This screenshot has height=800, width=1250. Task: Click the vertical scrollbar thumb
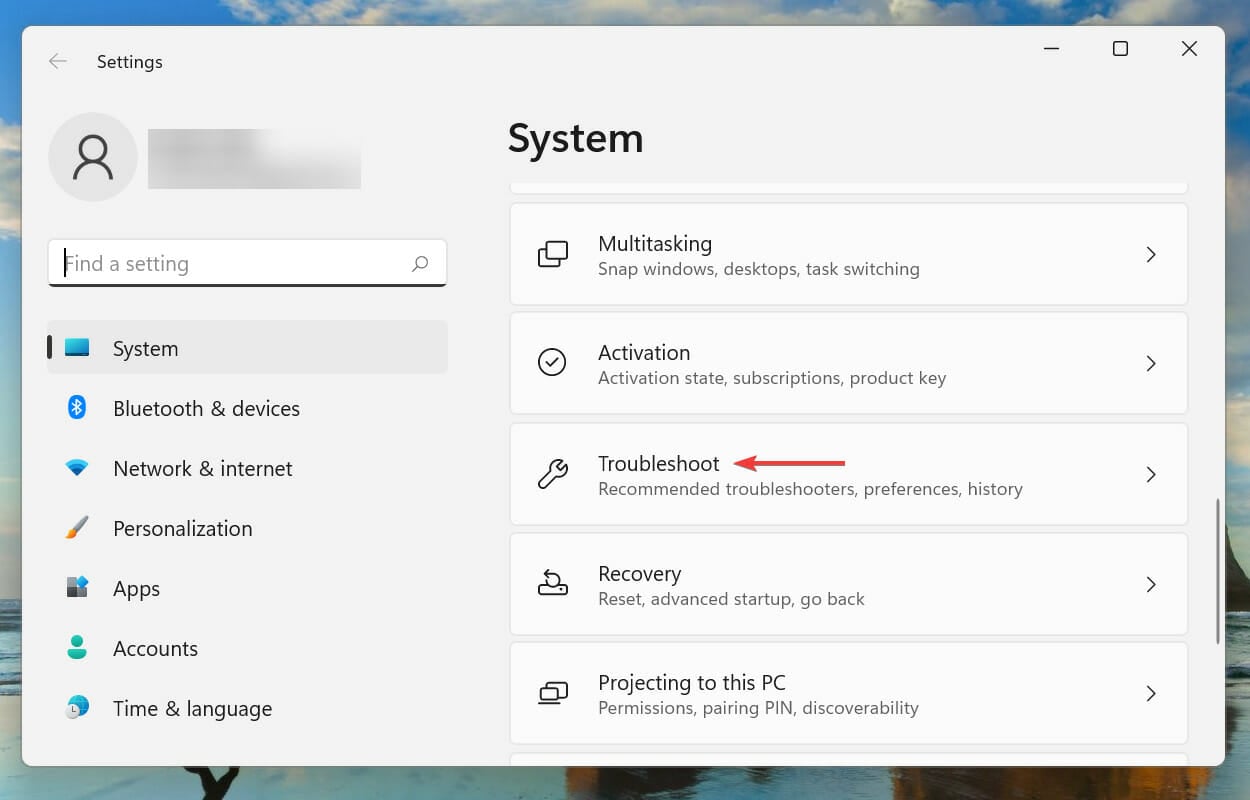tap(1217, 571)
